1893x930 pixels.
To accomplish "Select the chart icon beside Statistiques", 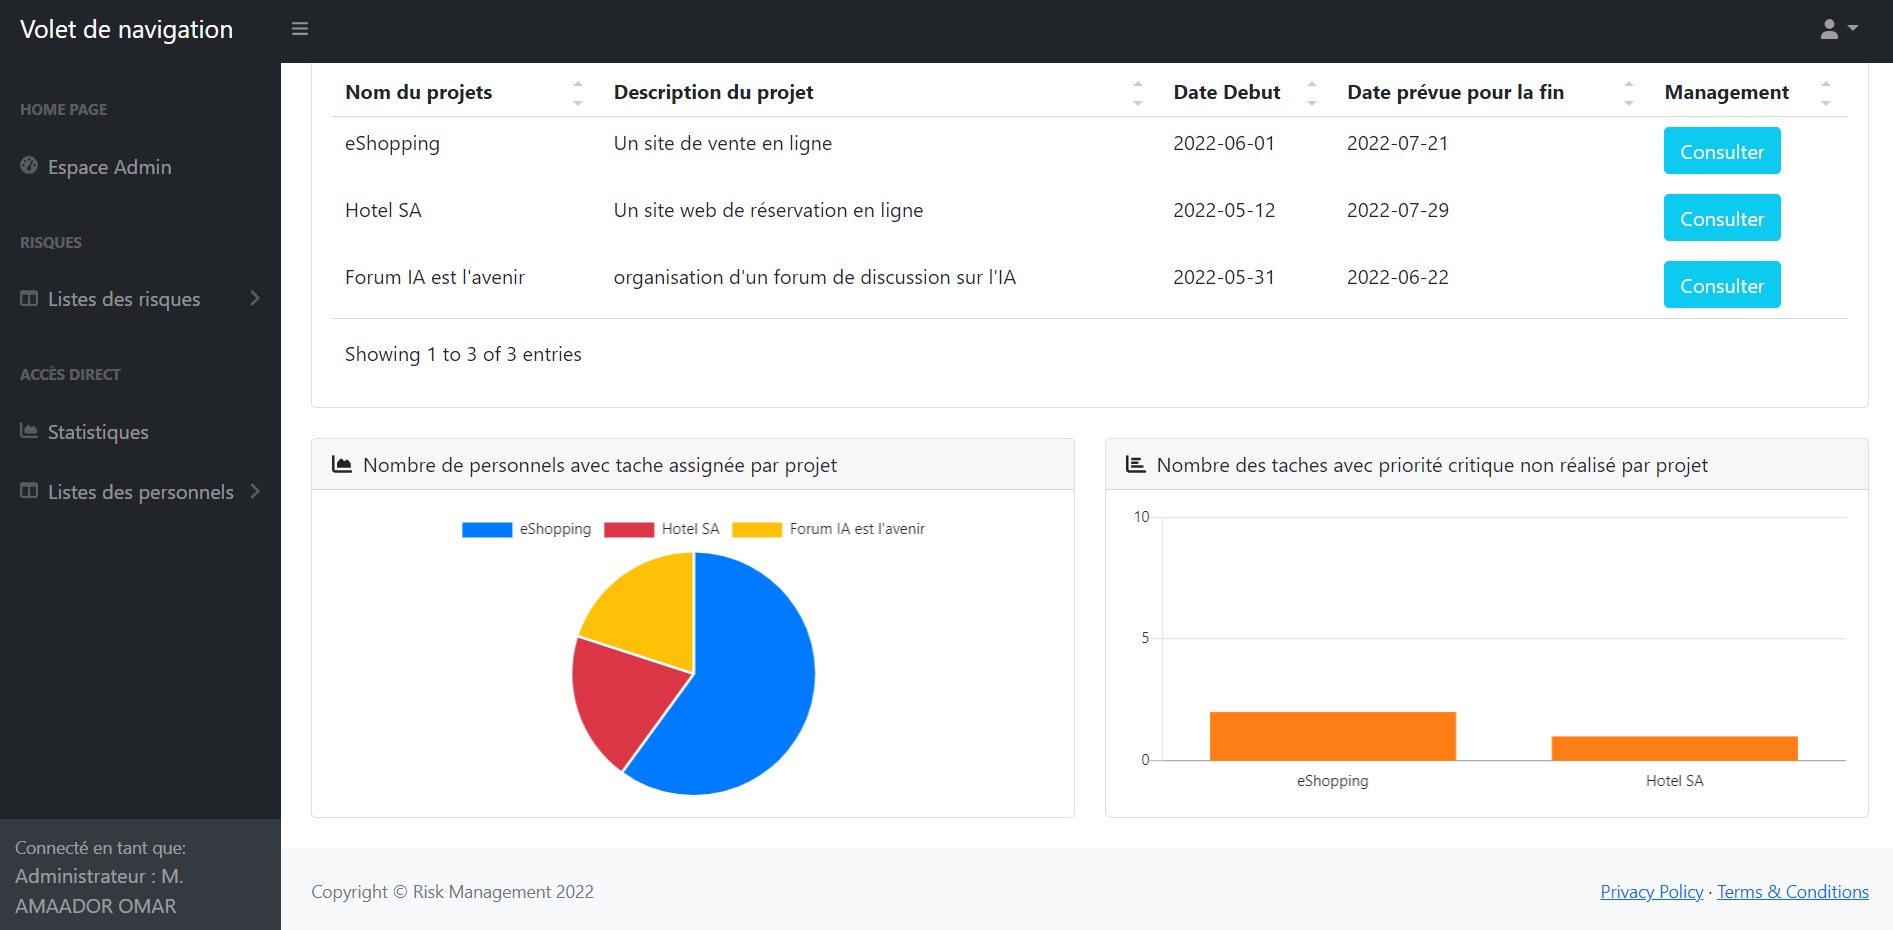I will [x=28, y=430].
